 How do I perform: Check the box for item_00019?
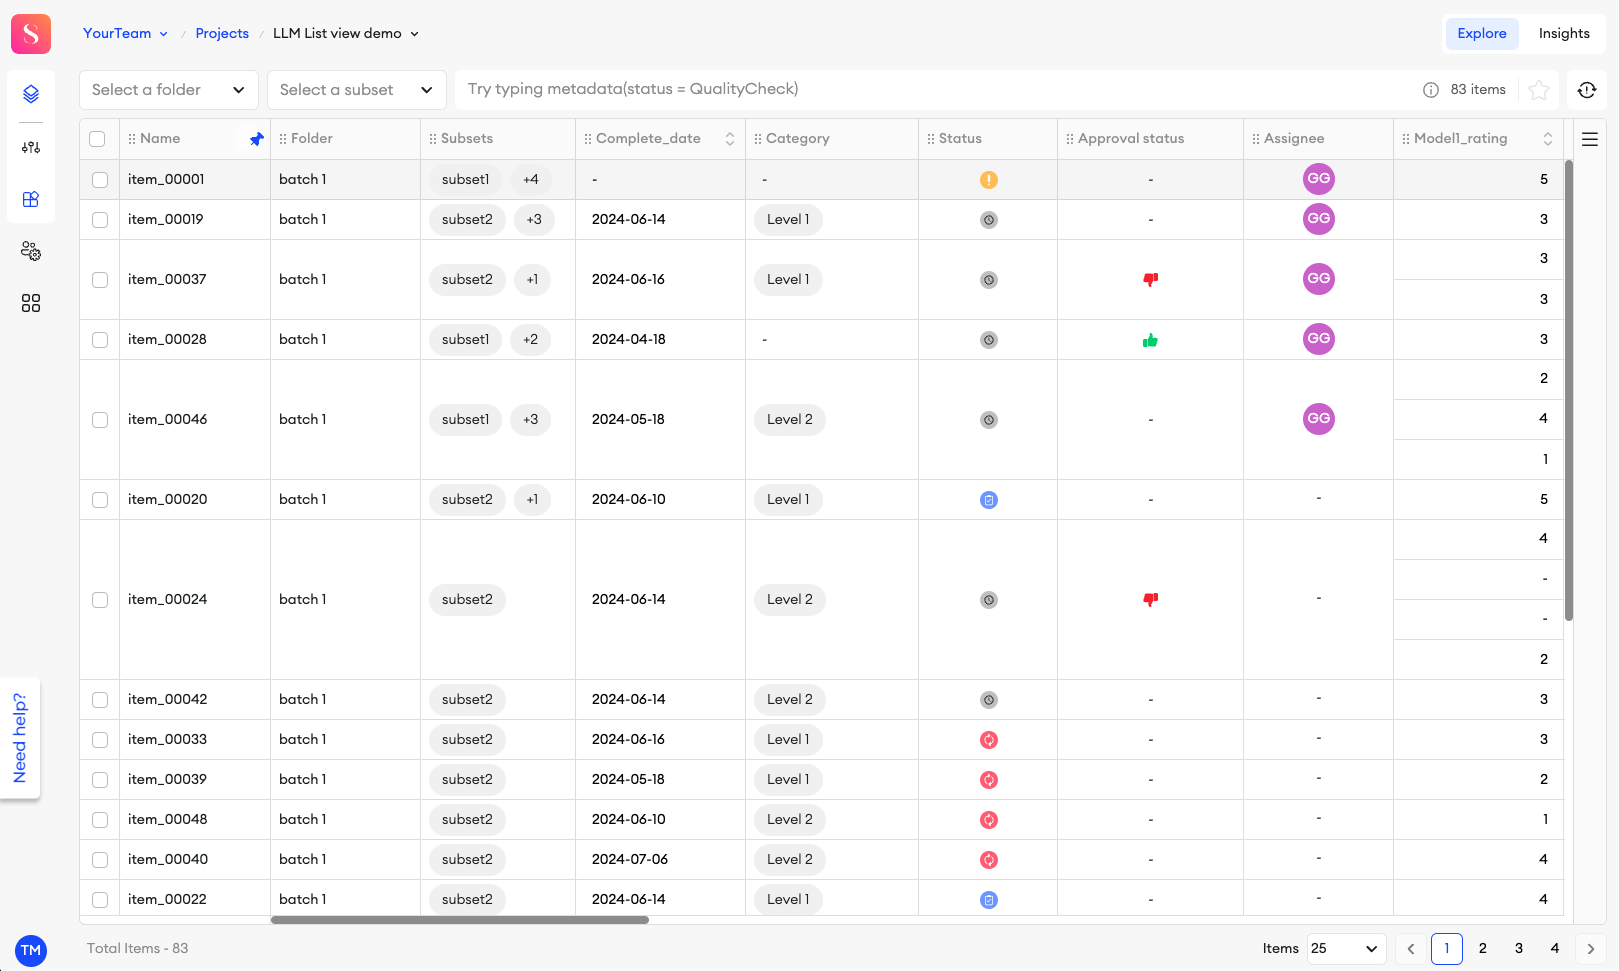click(x=100, y=220)
